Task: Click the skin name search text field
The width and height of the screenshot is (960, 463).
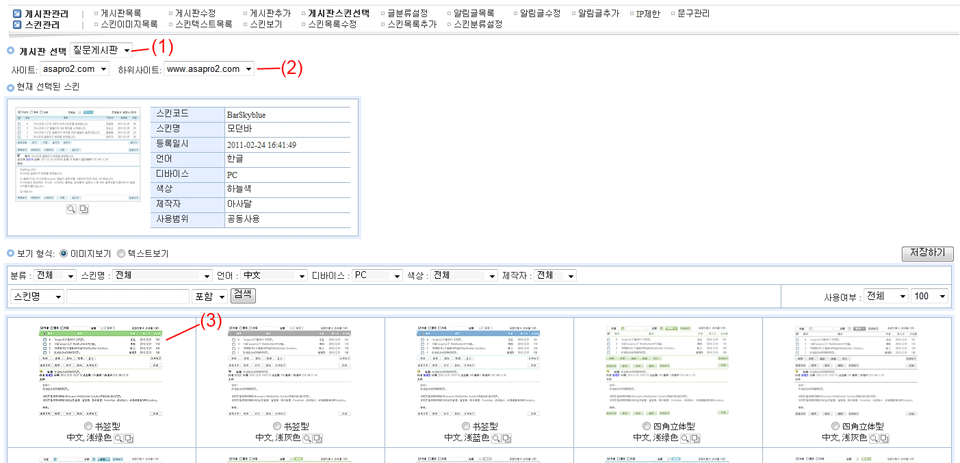Action: 128,297
